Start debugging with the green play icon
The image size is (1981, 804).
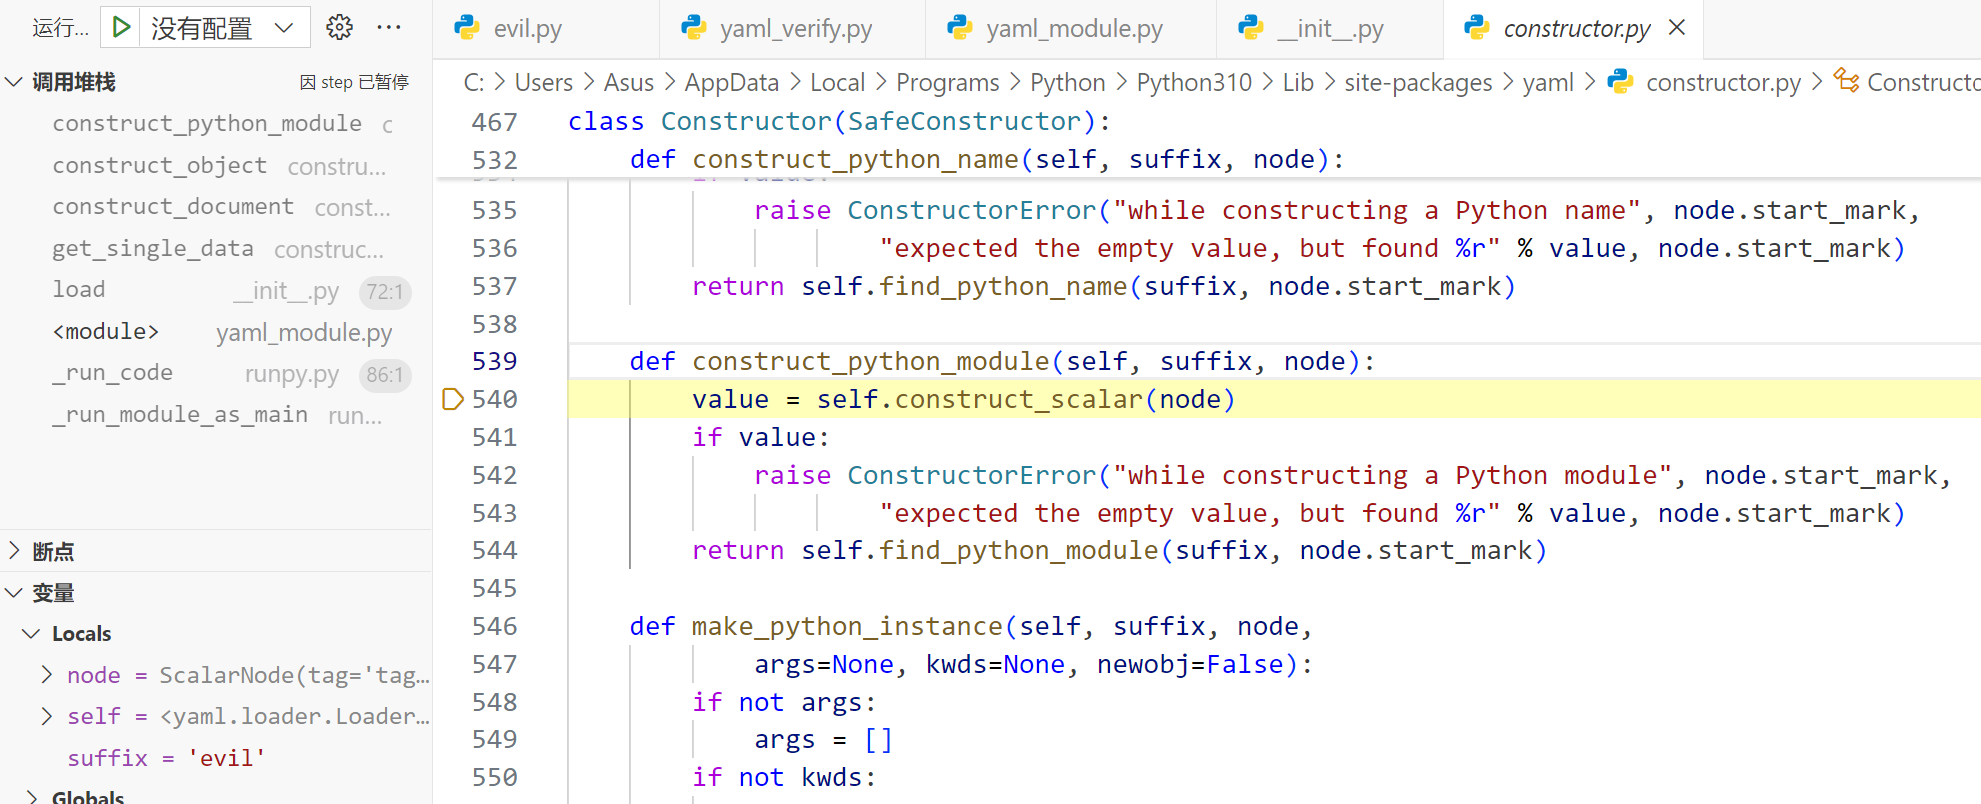point(122,27)
